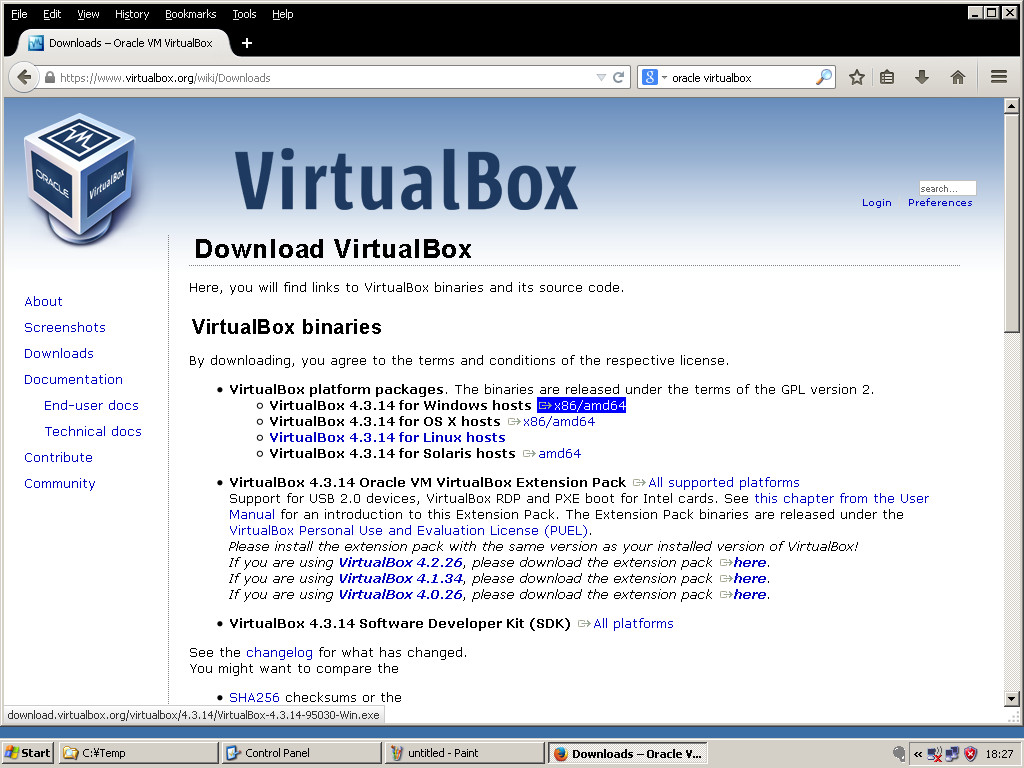
Task: Open a new tab with the plus button
Action: 247,43
